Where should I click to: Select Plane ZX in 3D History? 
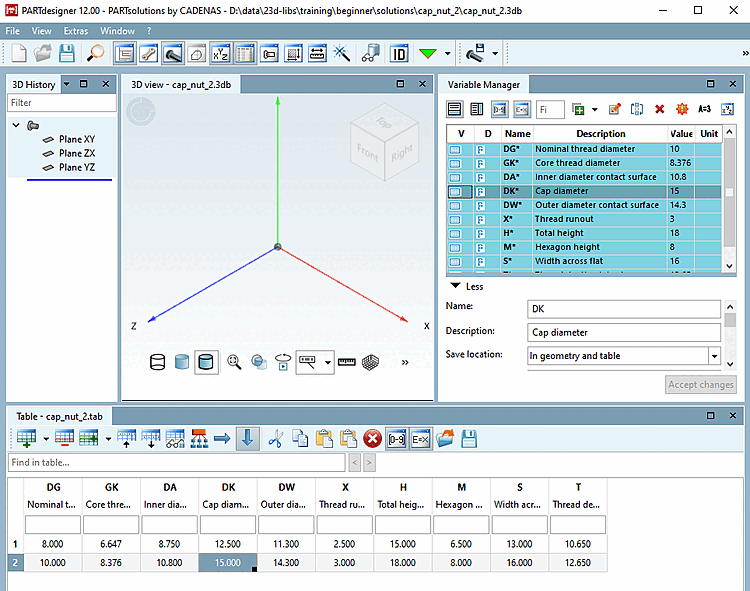pos(77,153)
